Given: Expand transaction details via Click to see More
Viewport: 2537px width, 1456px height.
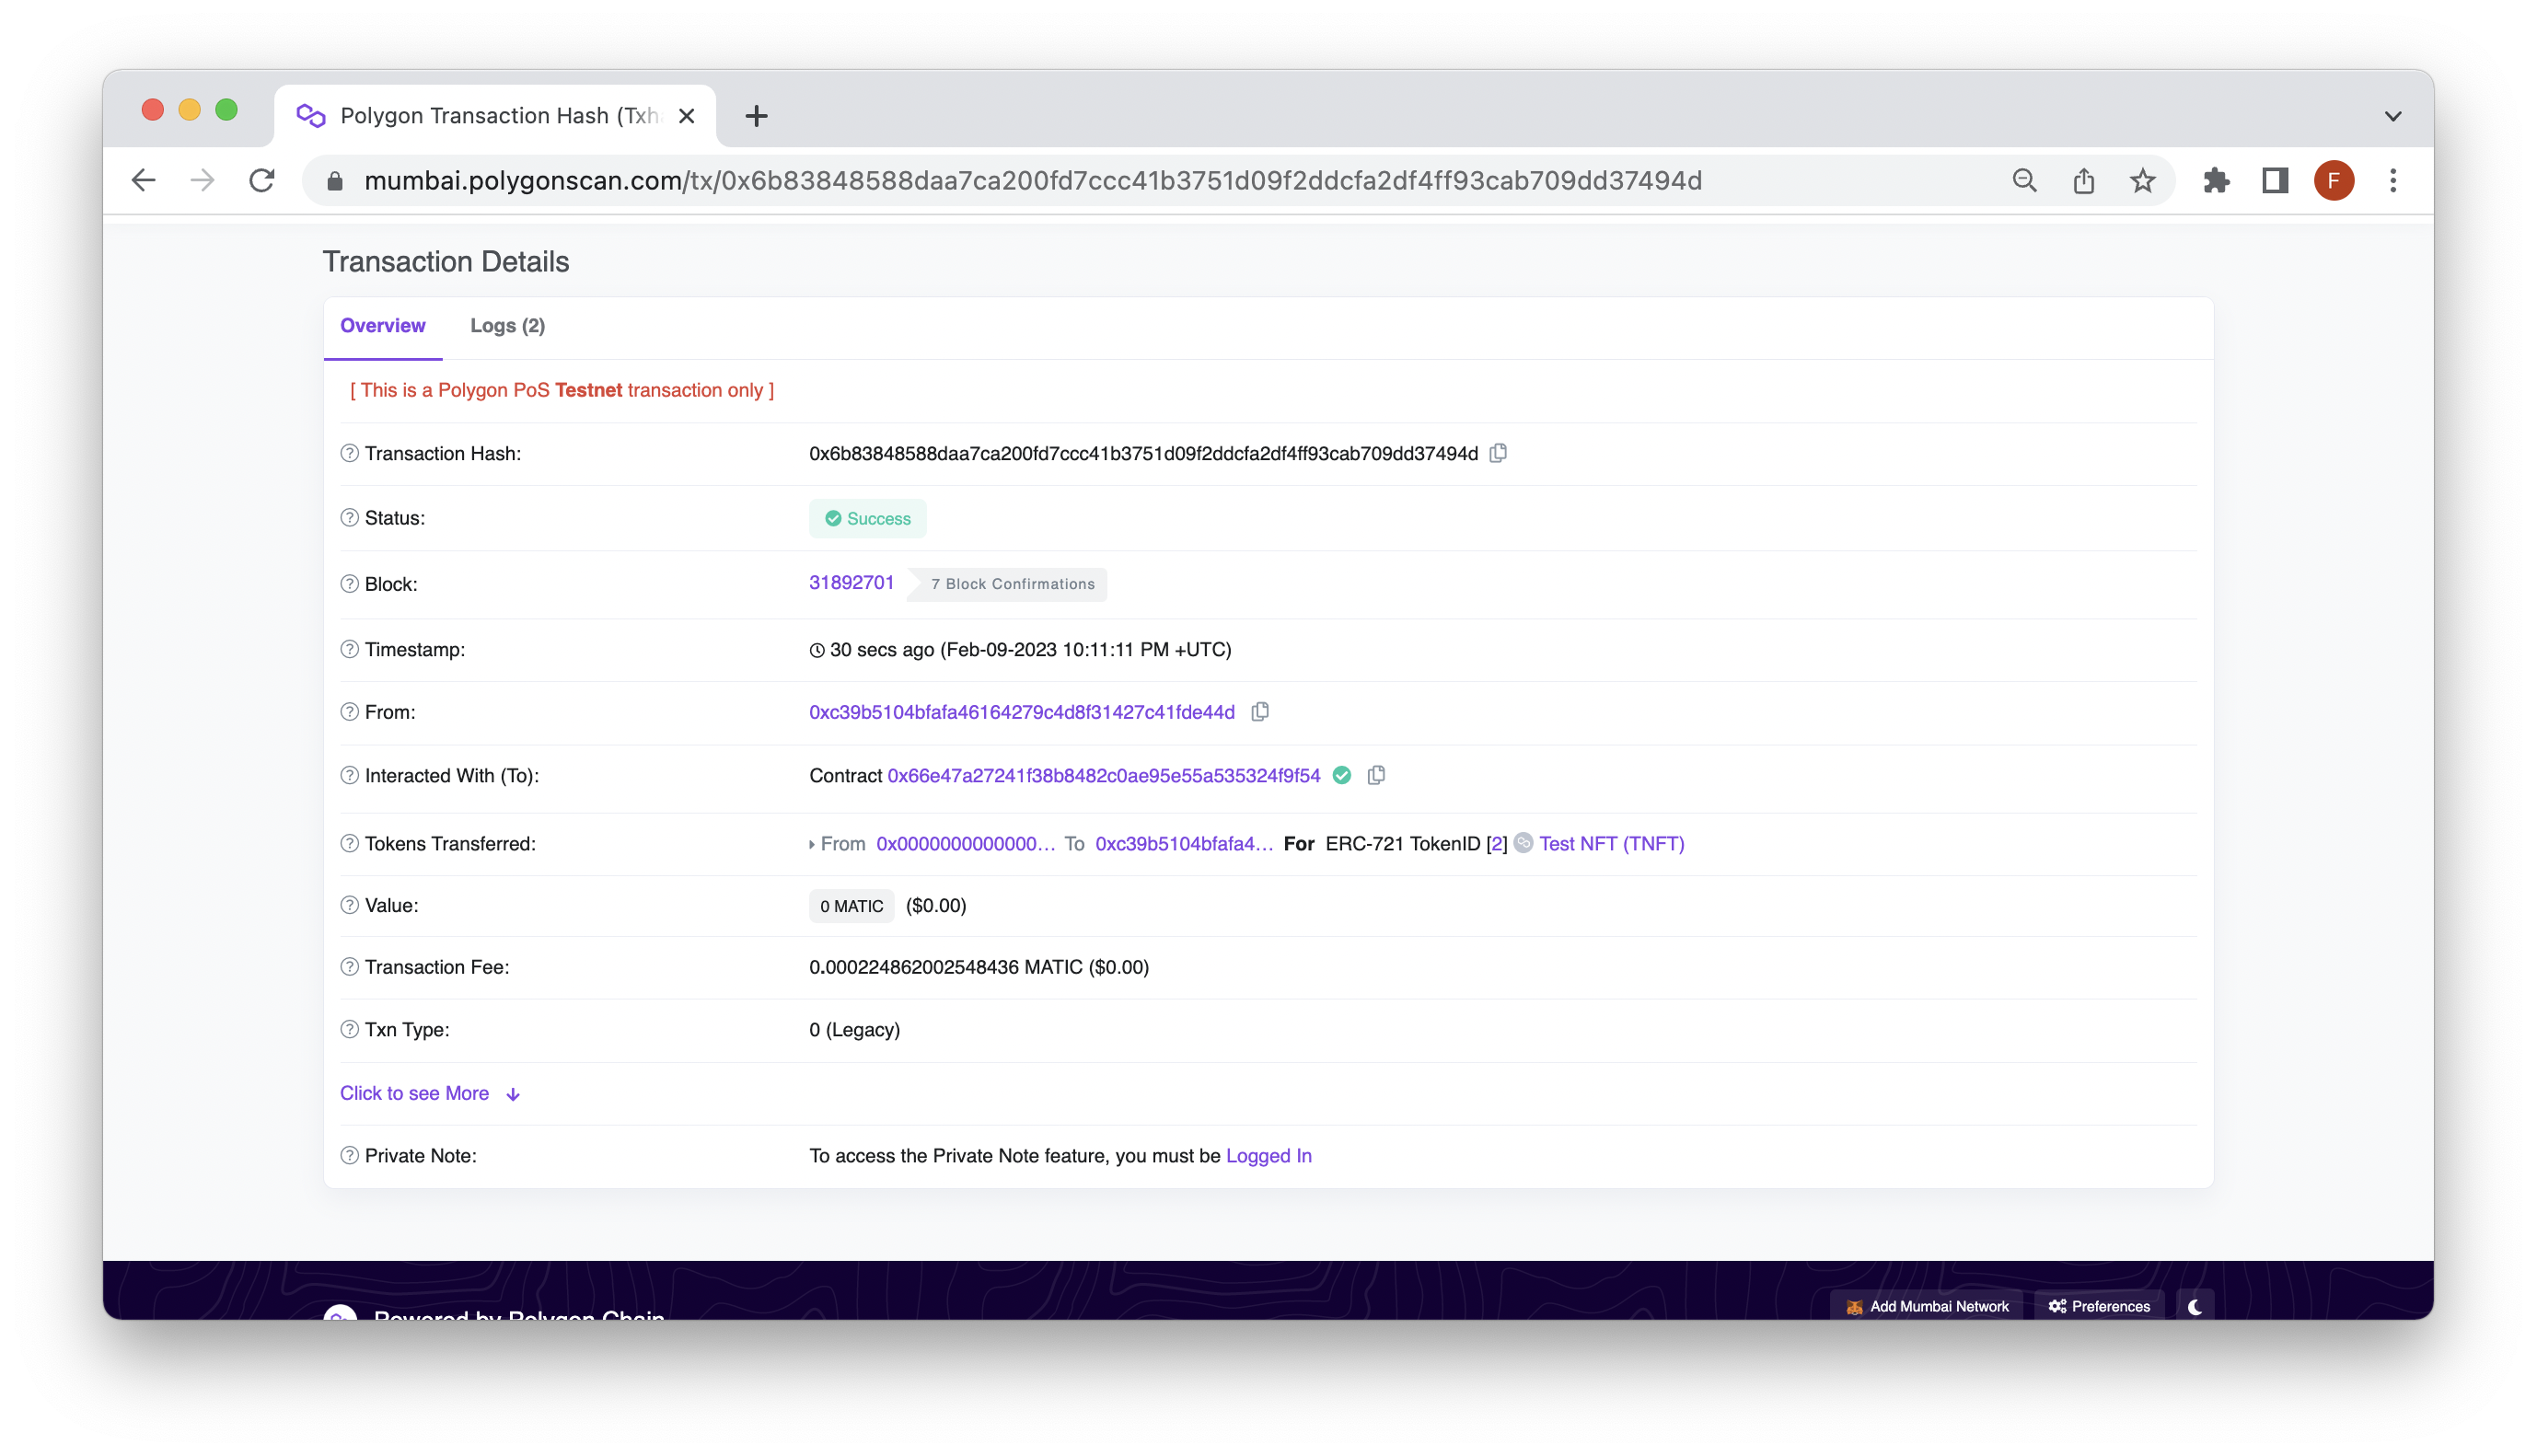Looking at the screenshot, I should 414,1093.
